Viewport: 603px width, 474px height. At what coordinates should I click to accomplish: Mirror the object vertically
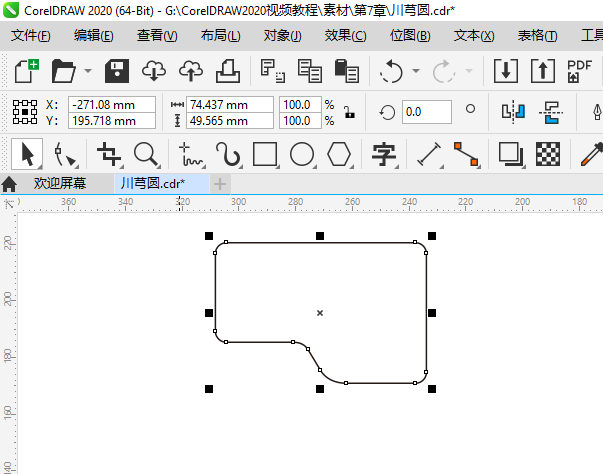coord(551,113)
